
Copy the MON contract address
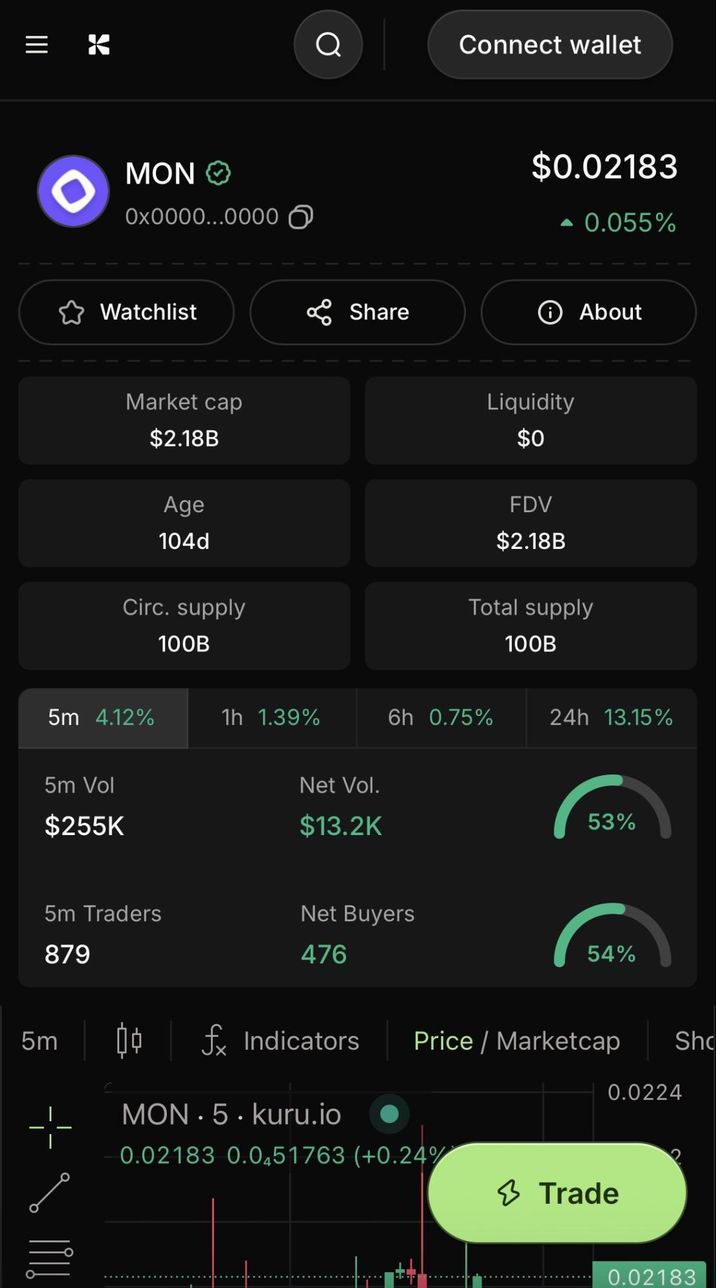[x=301, y=217]
